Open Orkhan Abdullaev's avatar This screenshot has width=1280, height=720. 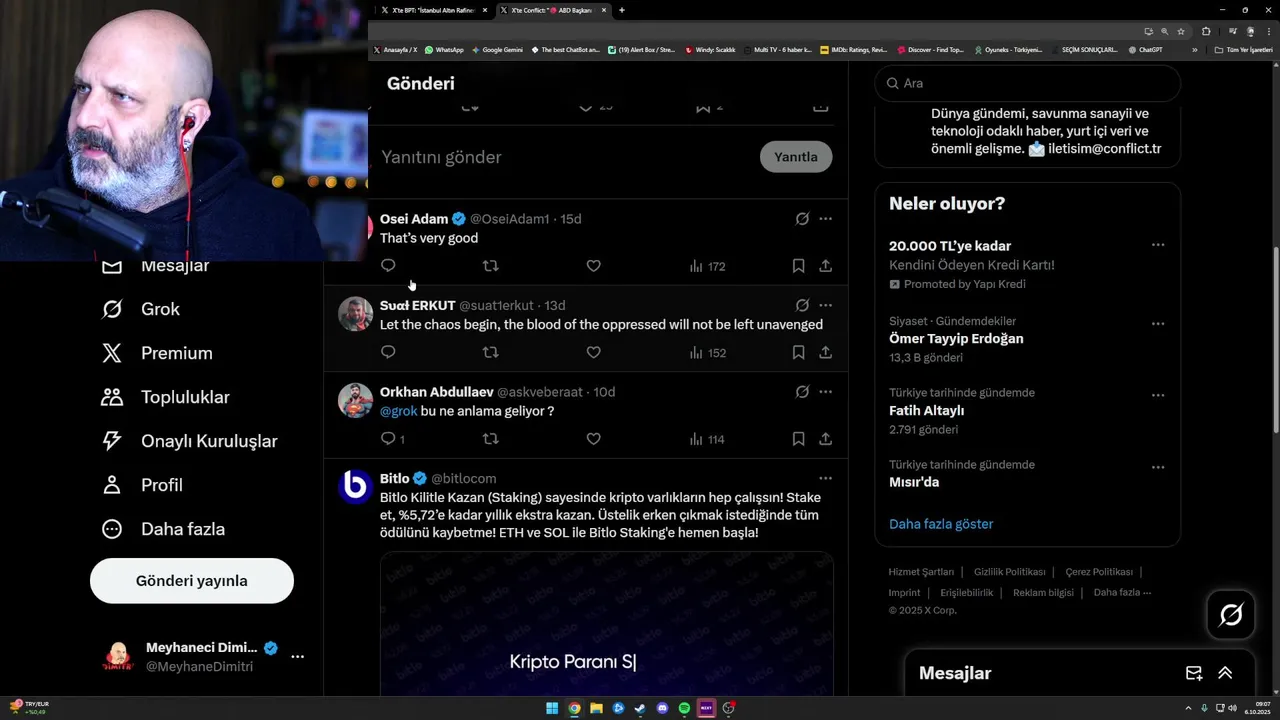coord(355,401)
